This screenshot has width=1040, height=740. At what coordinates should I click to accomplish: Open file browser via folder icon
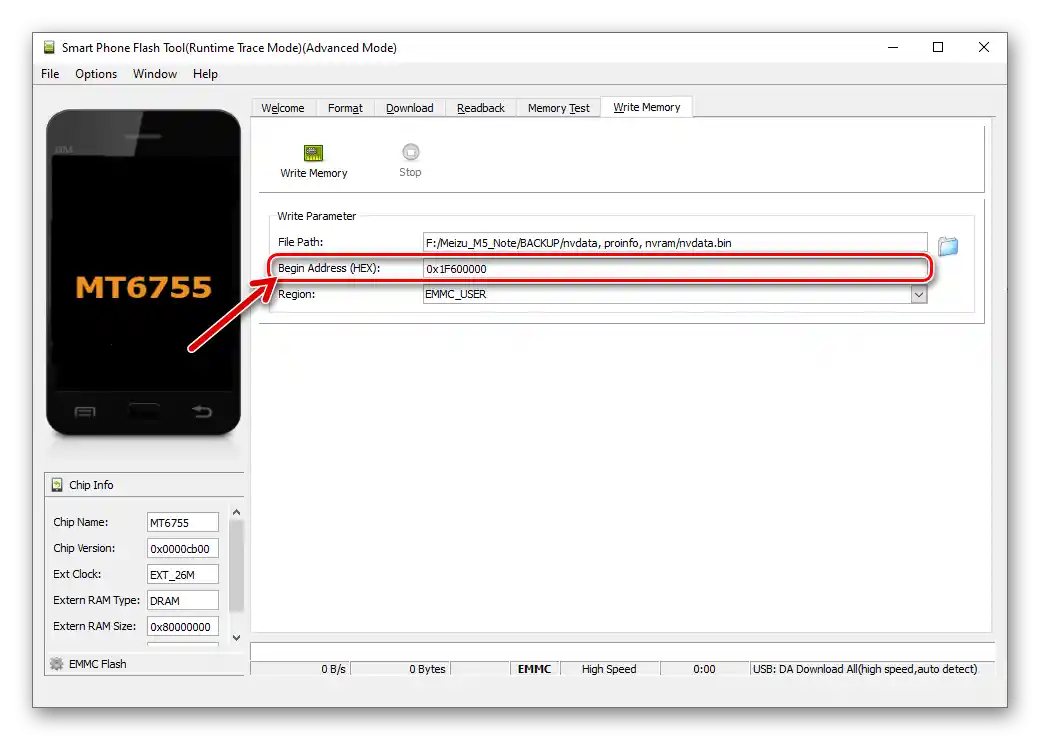click(947, 246)
